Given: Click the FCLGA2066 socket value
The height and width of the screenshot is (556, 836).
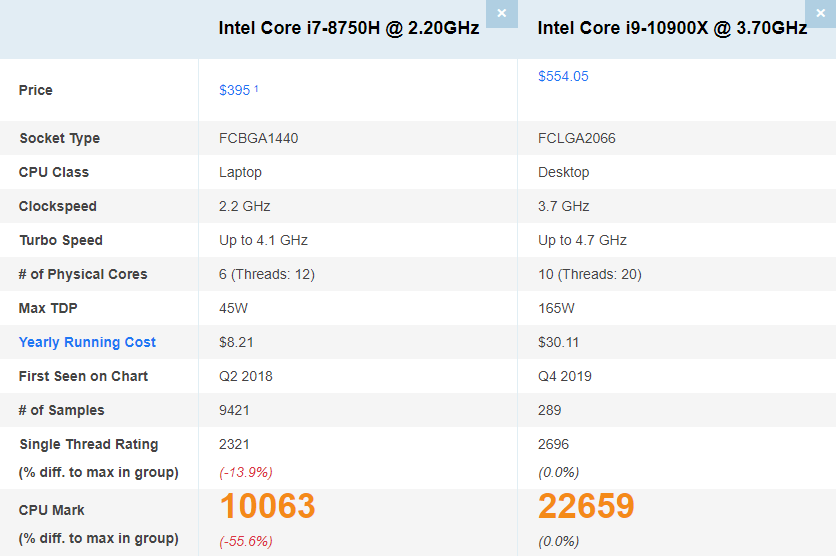Looking at the screenshot, I should (x=577, y=138).
